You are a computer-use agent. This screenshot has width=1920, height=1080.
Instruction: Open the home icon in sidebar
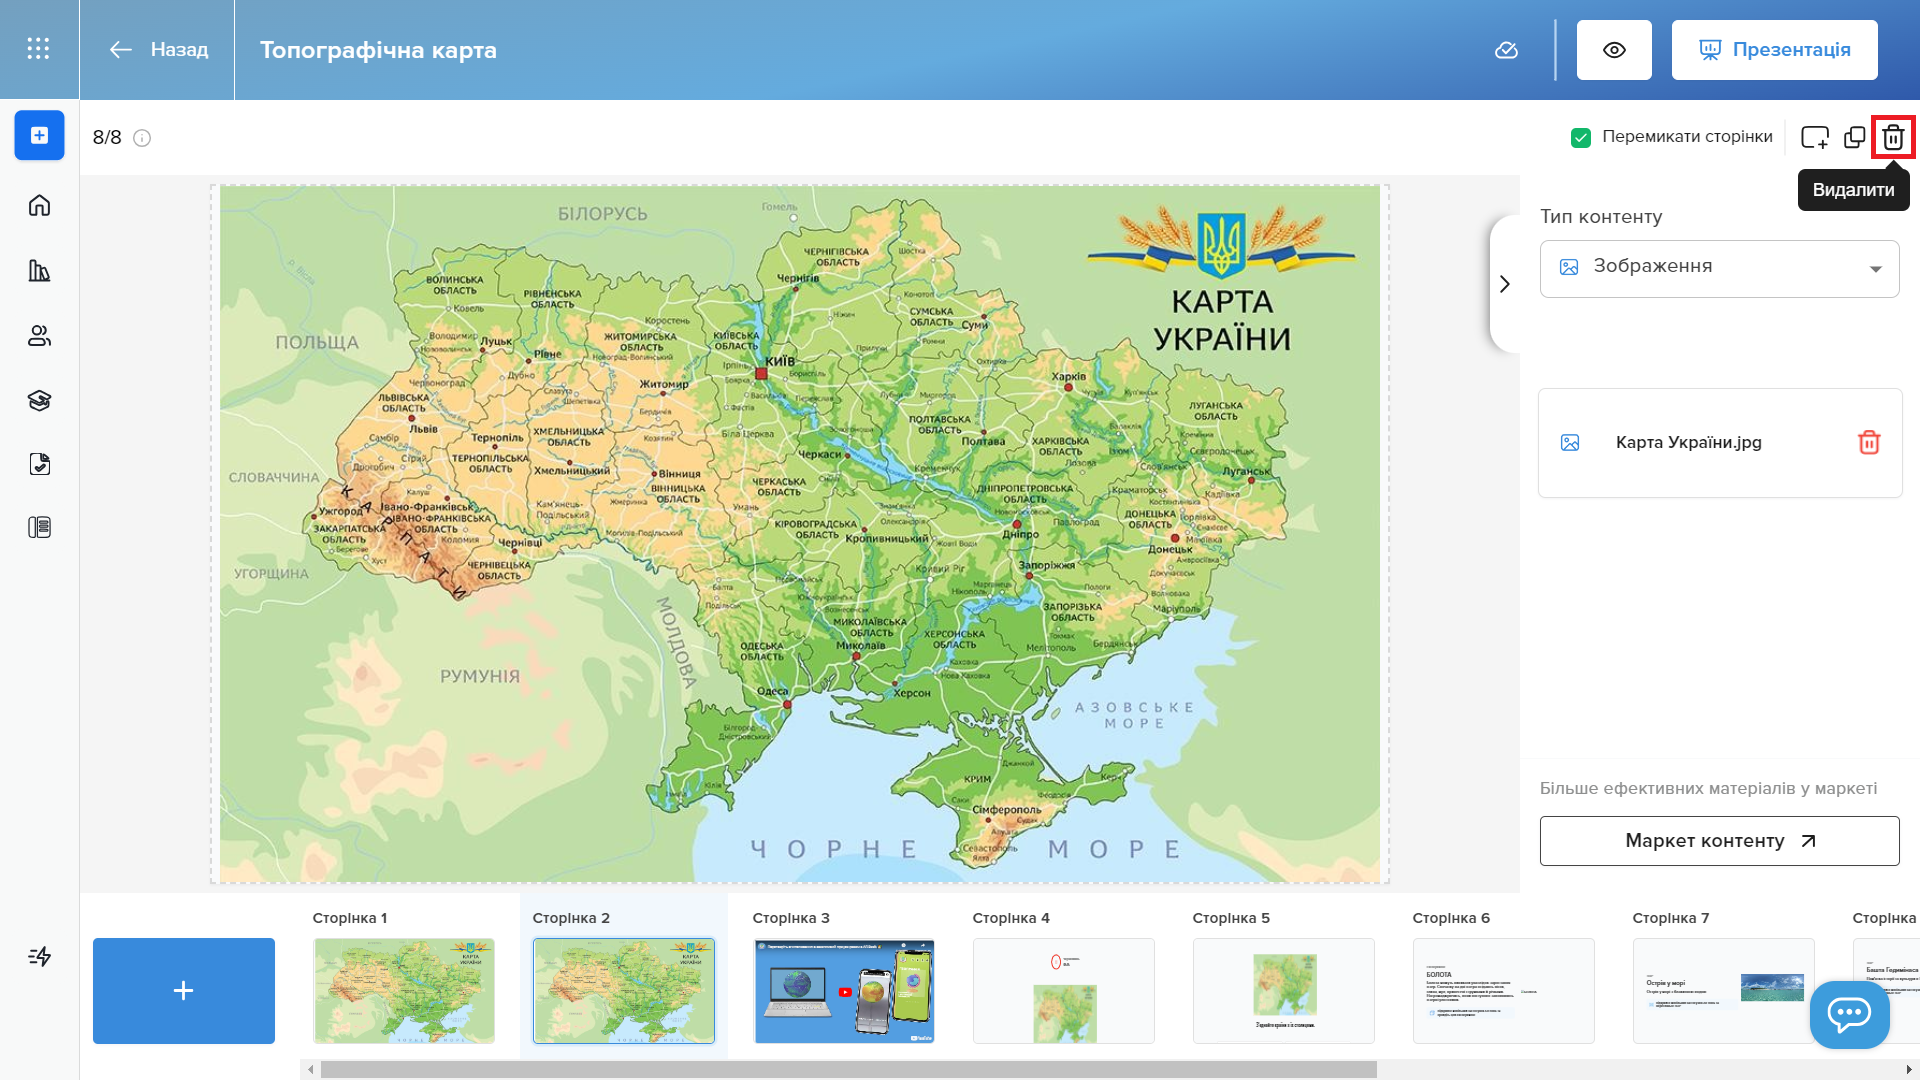pos(39,205)
